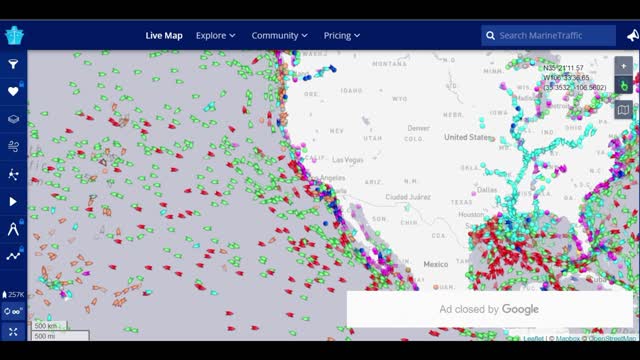Select the distance measuring compass tool
This screenshot has width=640, height=360.
13,229
